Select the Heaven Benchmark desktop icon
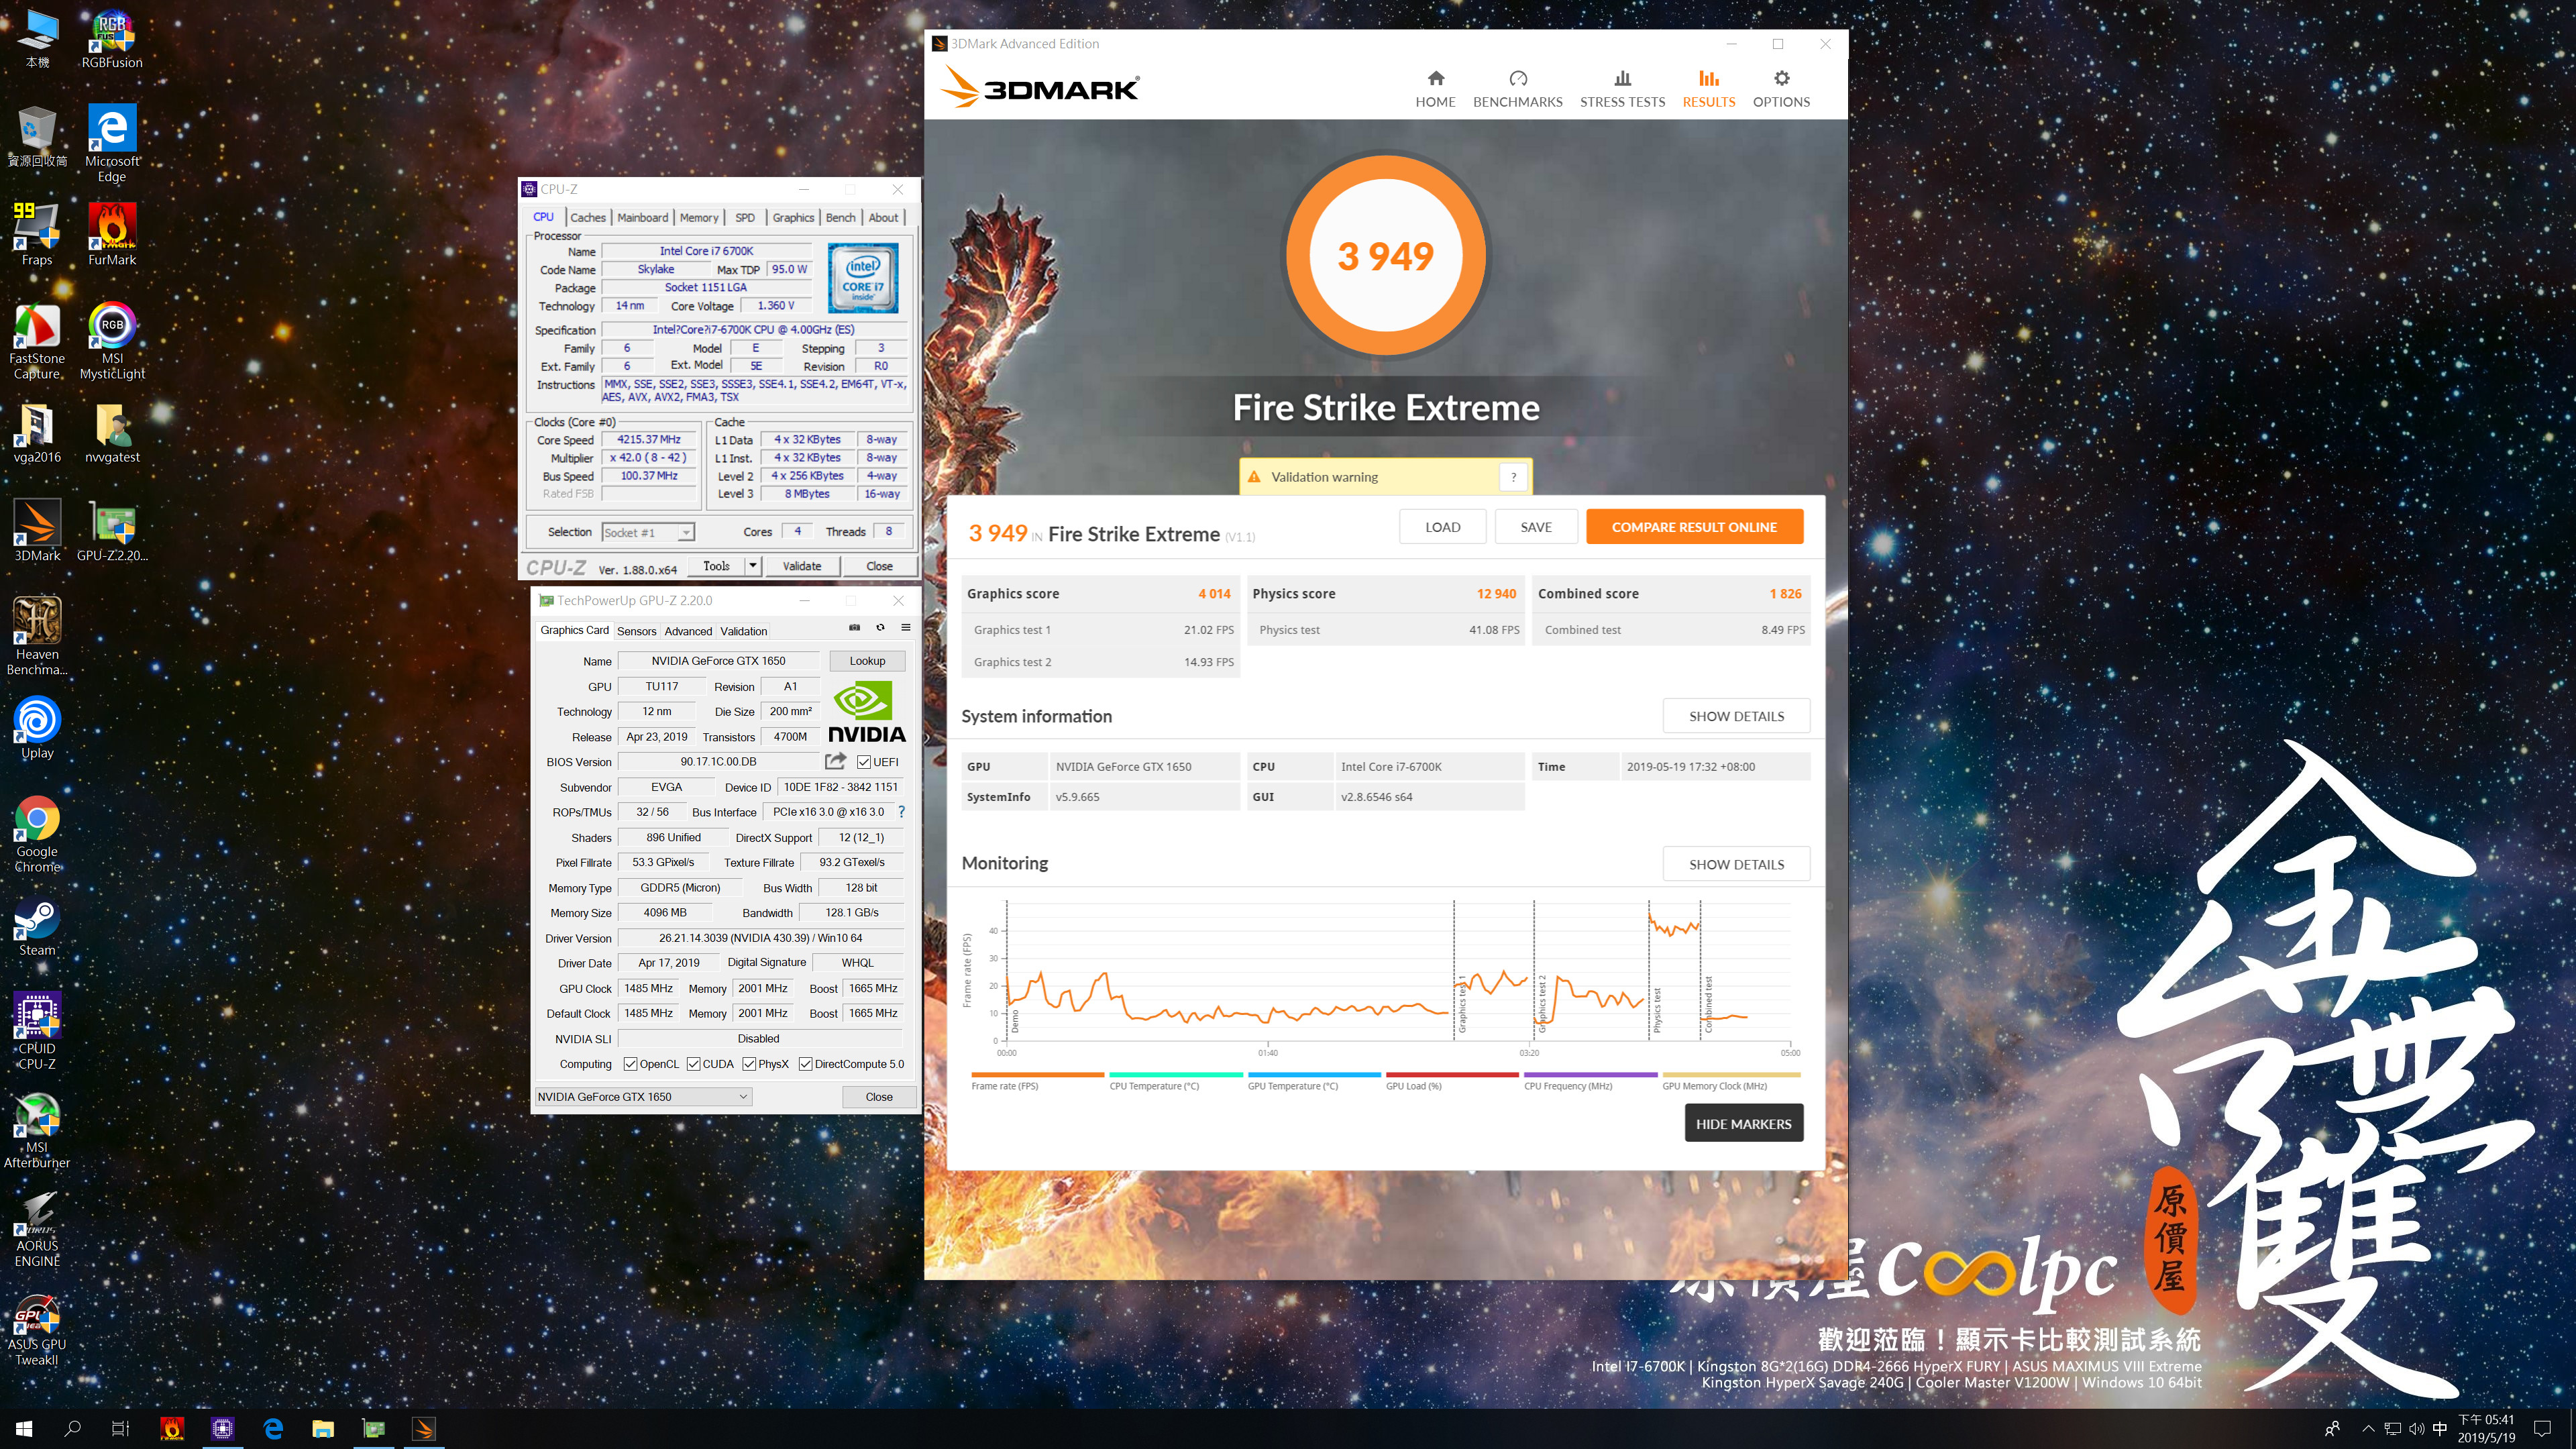Image resolution: width=2576 pixels, height=1449 pixels. pos(37,636)
